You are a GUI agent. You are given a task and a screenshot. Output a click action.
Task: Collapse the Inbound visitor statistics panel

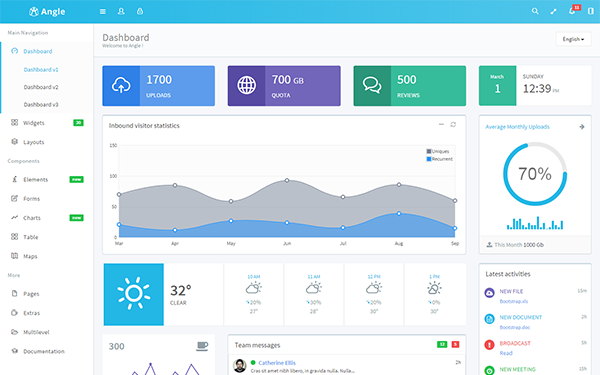click(441, 124)
